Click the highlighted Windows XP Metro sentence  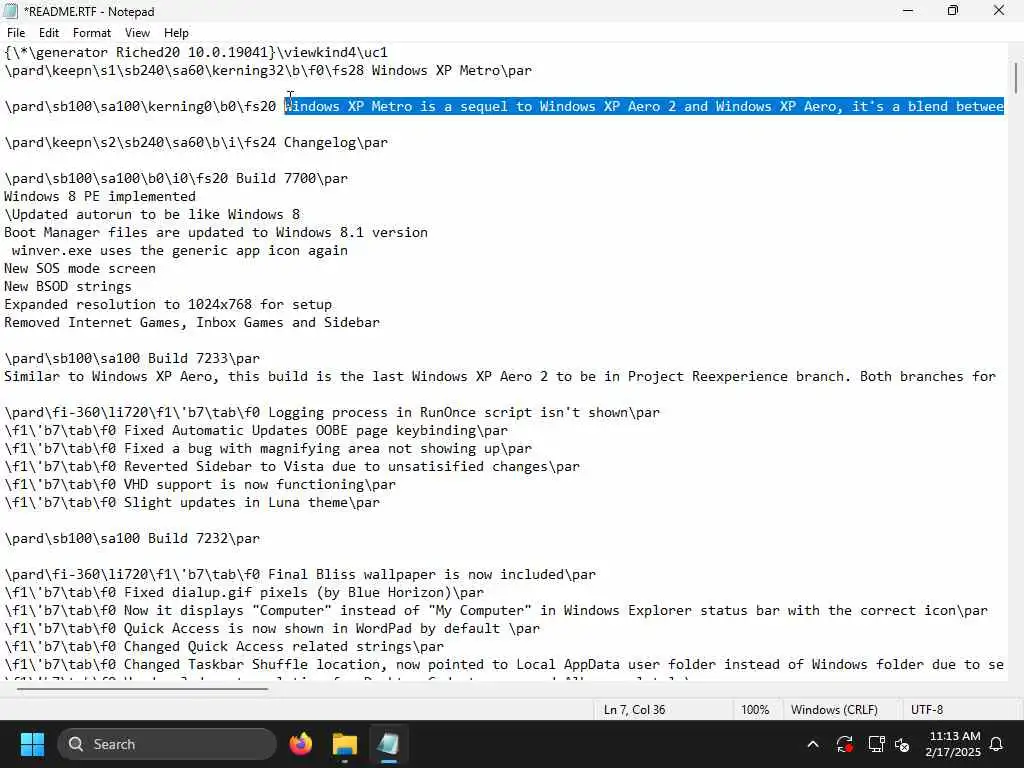[644, 106]
